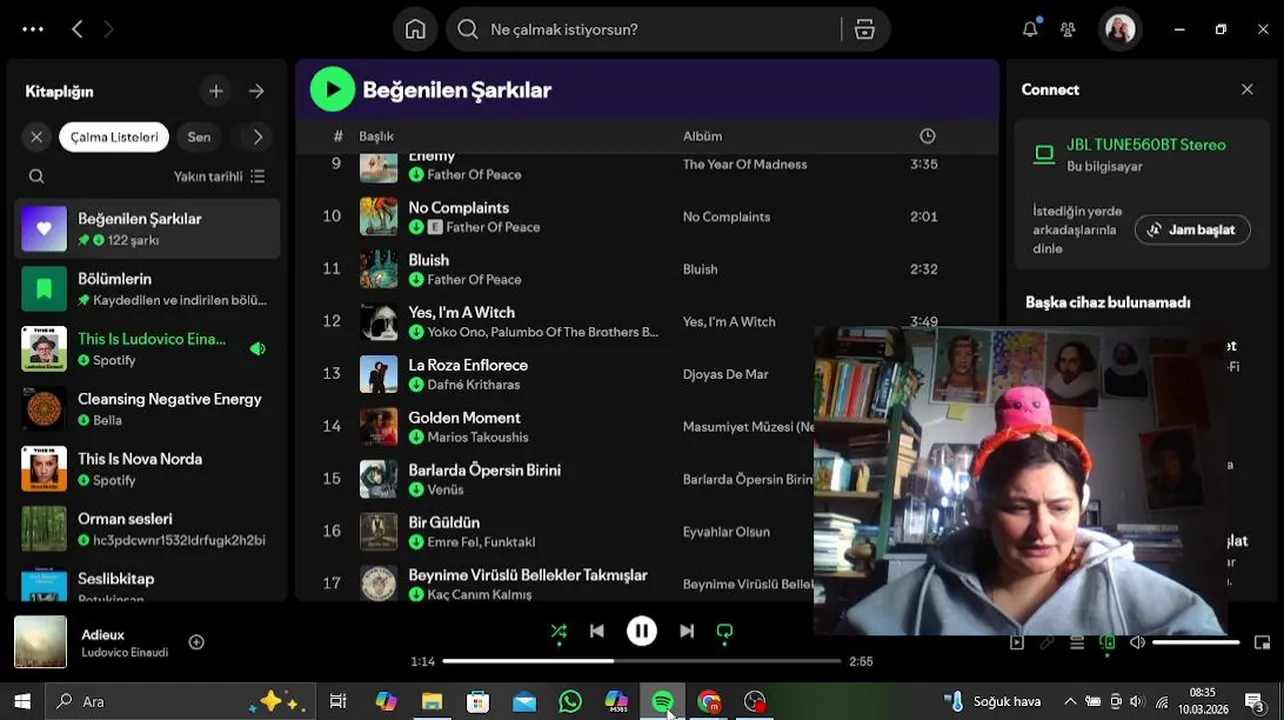Start a Jam with Jam başlat

tap(1192, 230)
